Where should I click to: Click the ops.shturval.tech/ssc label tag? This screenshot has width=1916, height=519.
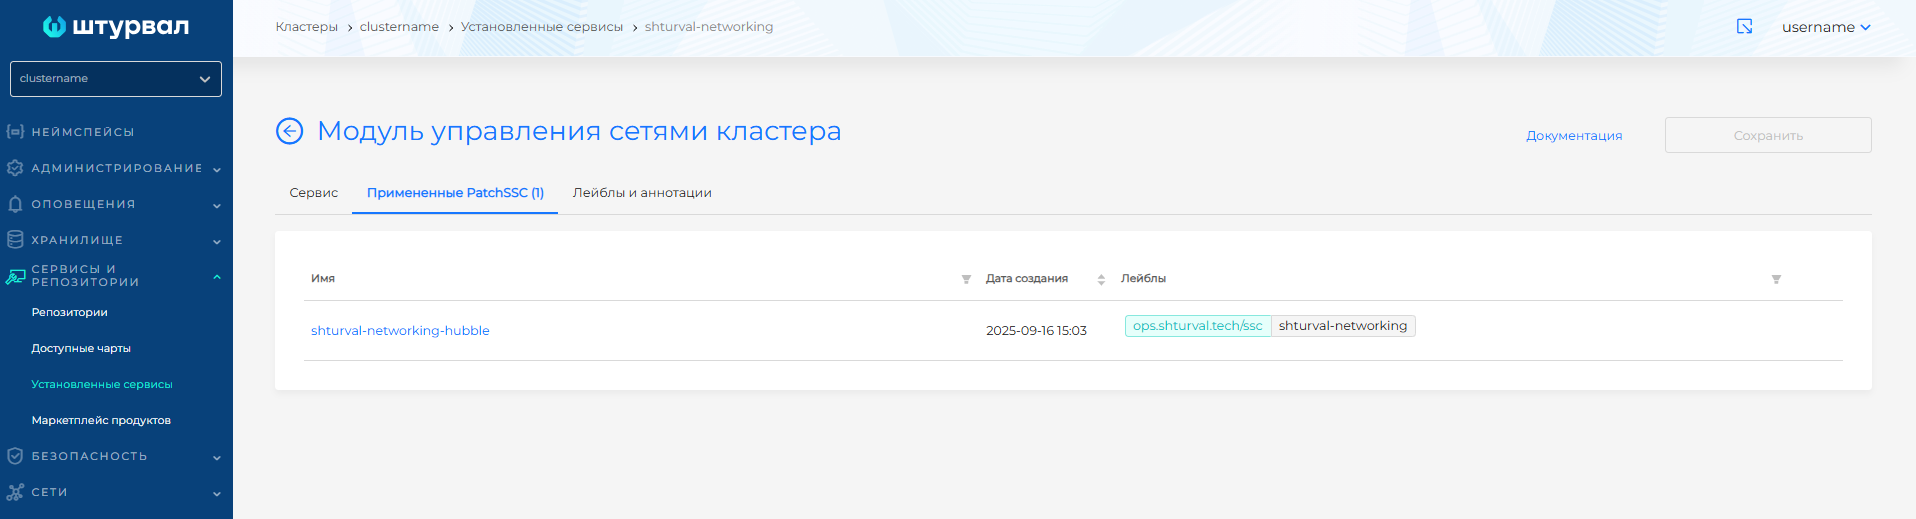coord(1197,326)
